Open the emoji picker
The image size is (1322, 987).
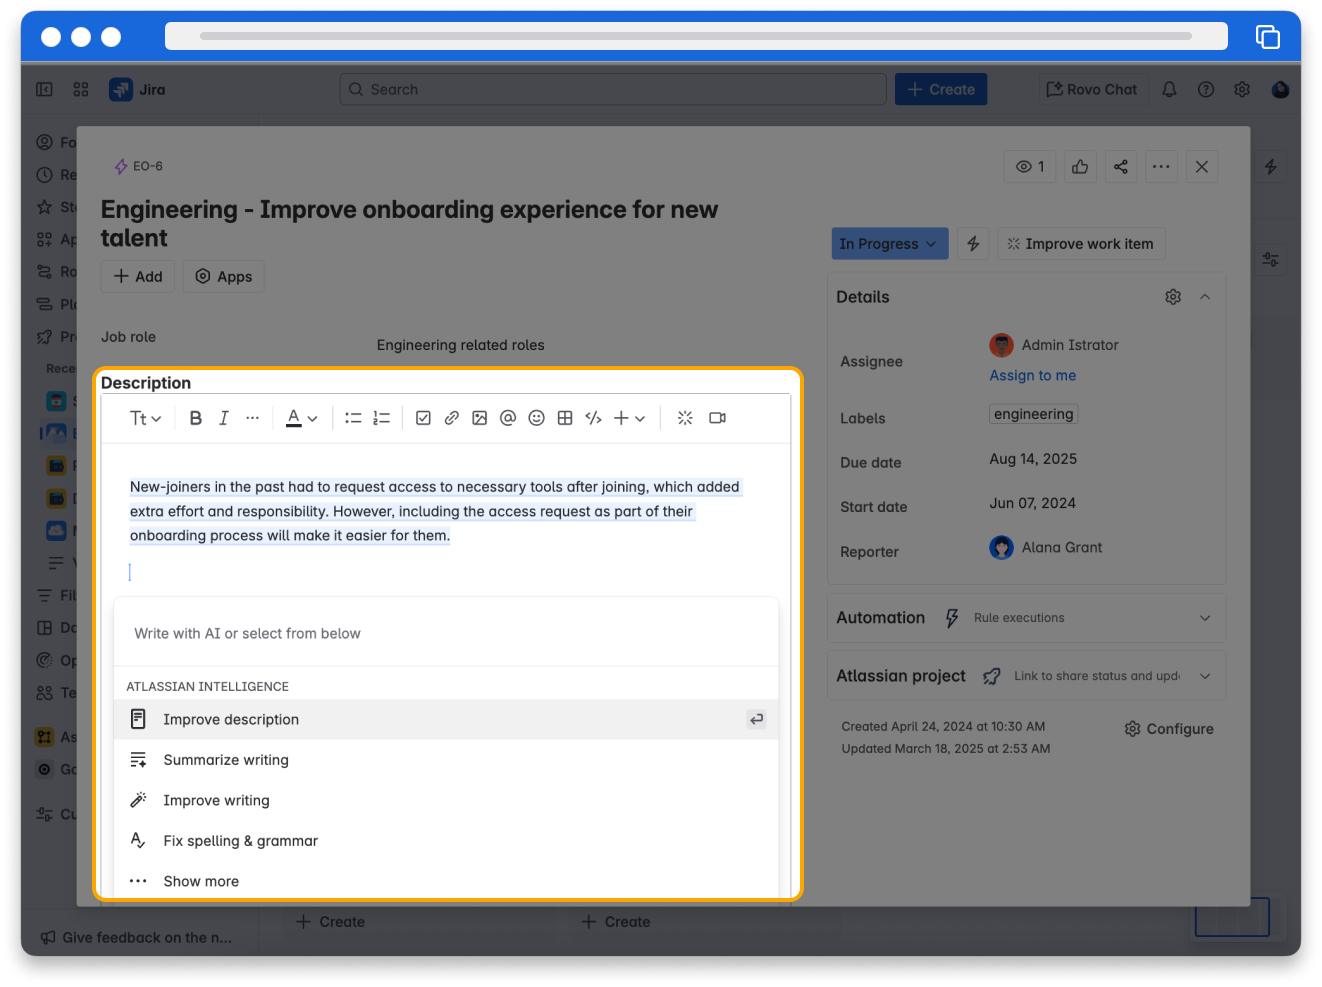click(x=536, y=418)
